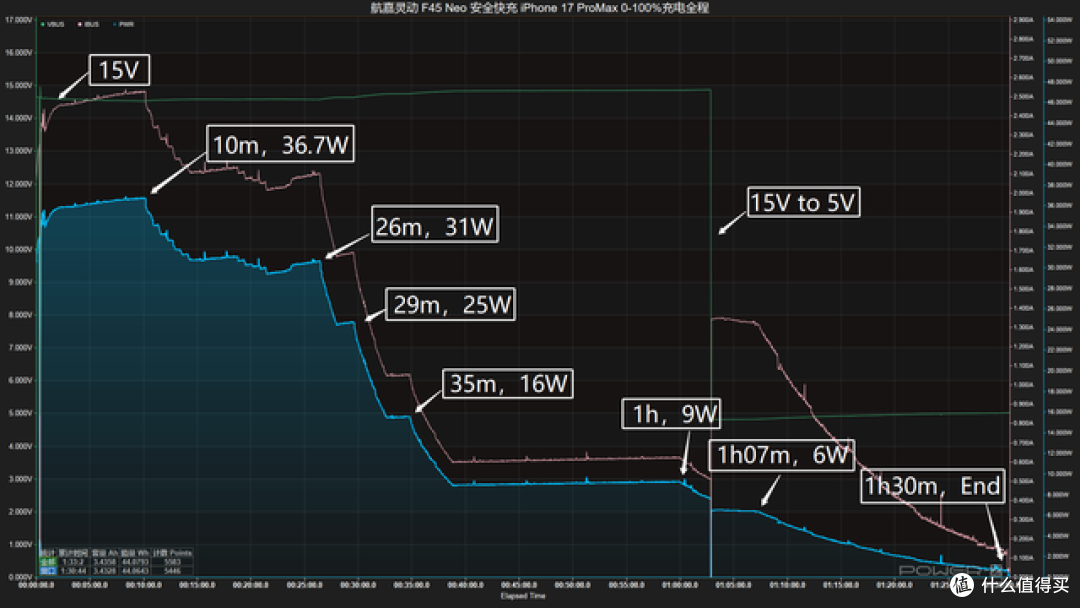Click the 15.000V voltage axis label
Screen dimensions: 1080x608
[x=19, y=85]
